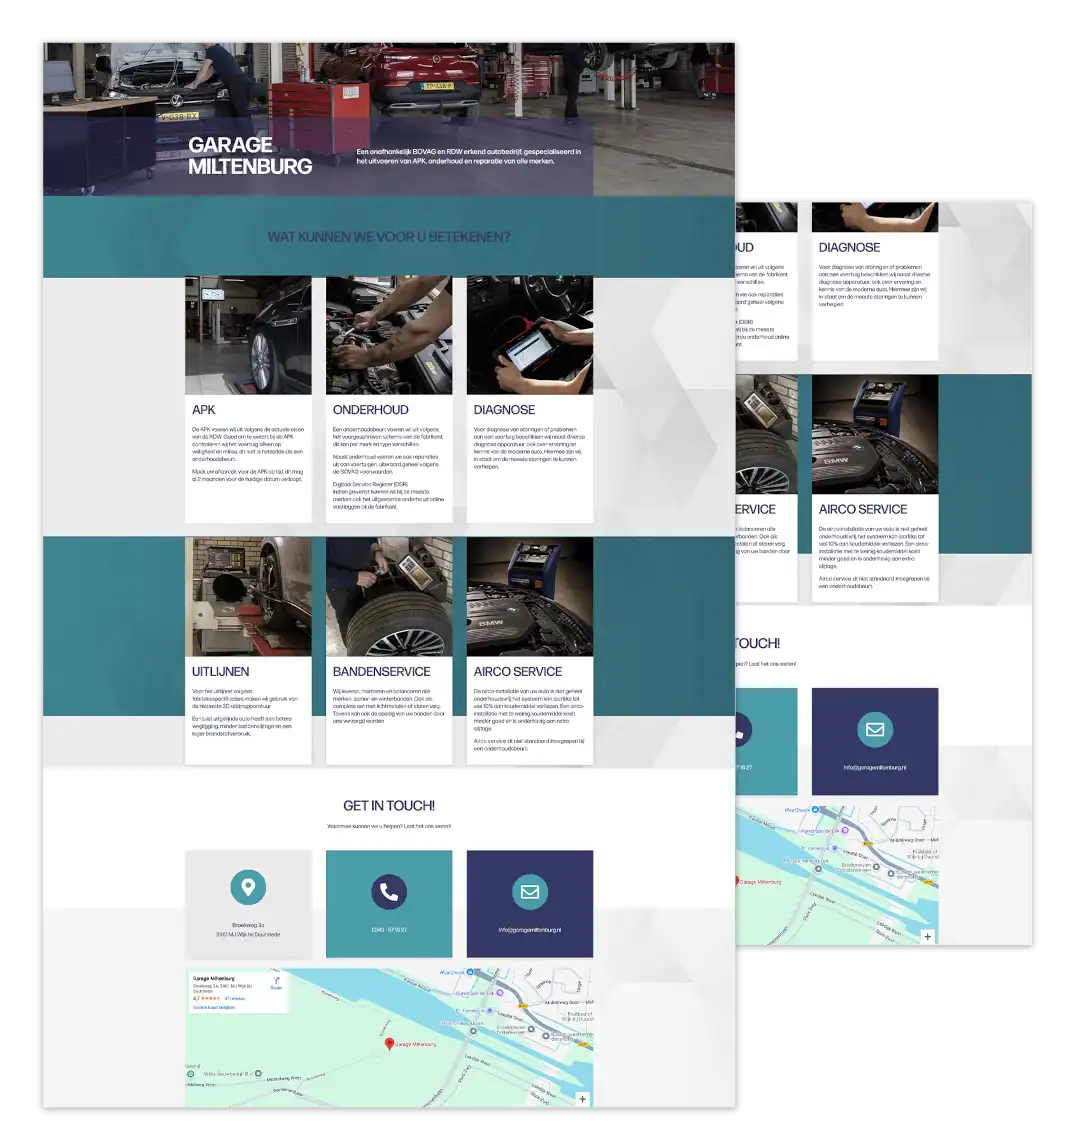The image size is (1080, 1146).
Task: Select the UITLIJNEN service heading
Action: (220, 672)
